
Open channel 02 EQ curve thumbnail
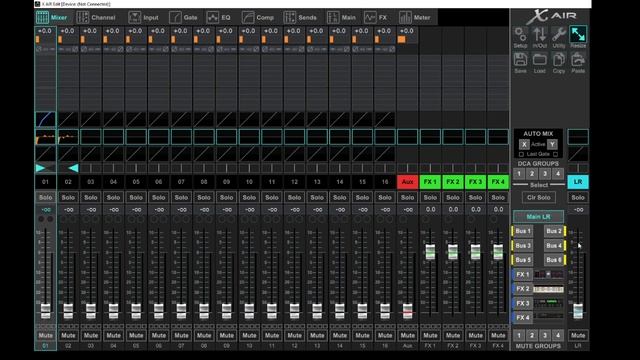coord(68,137)
